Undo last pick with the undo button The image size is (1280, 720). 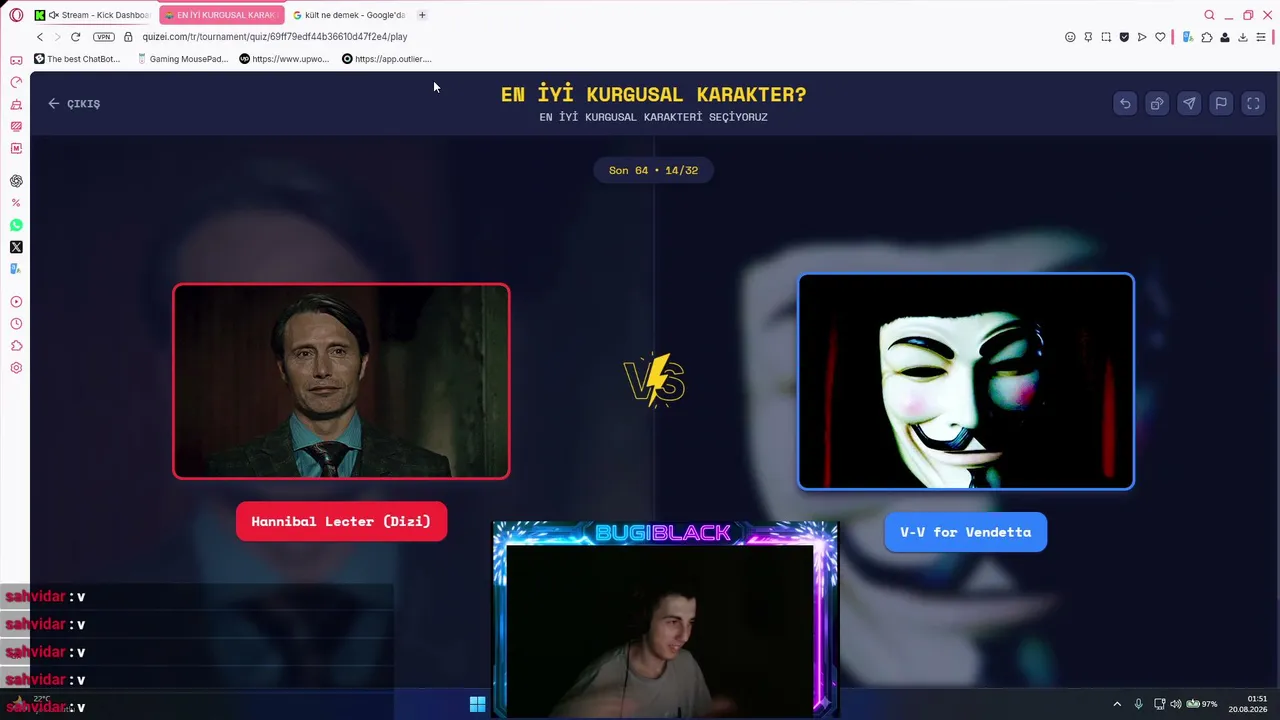[x=1125, y=103]
